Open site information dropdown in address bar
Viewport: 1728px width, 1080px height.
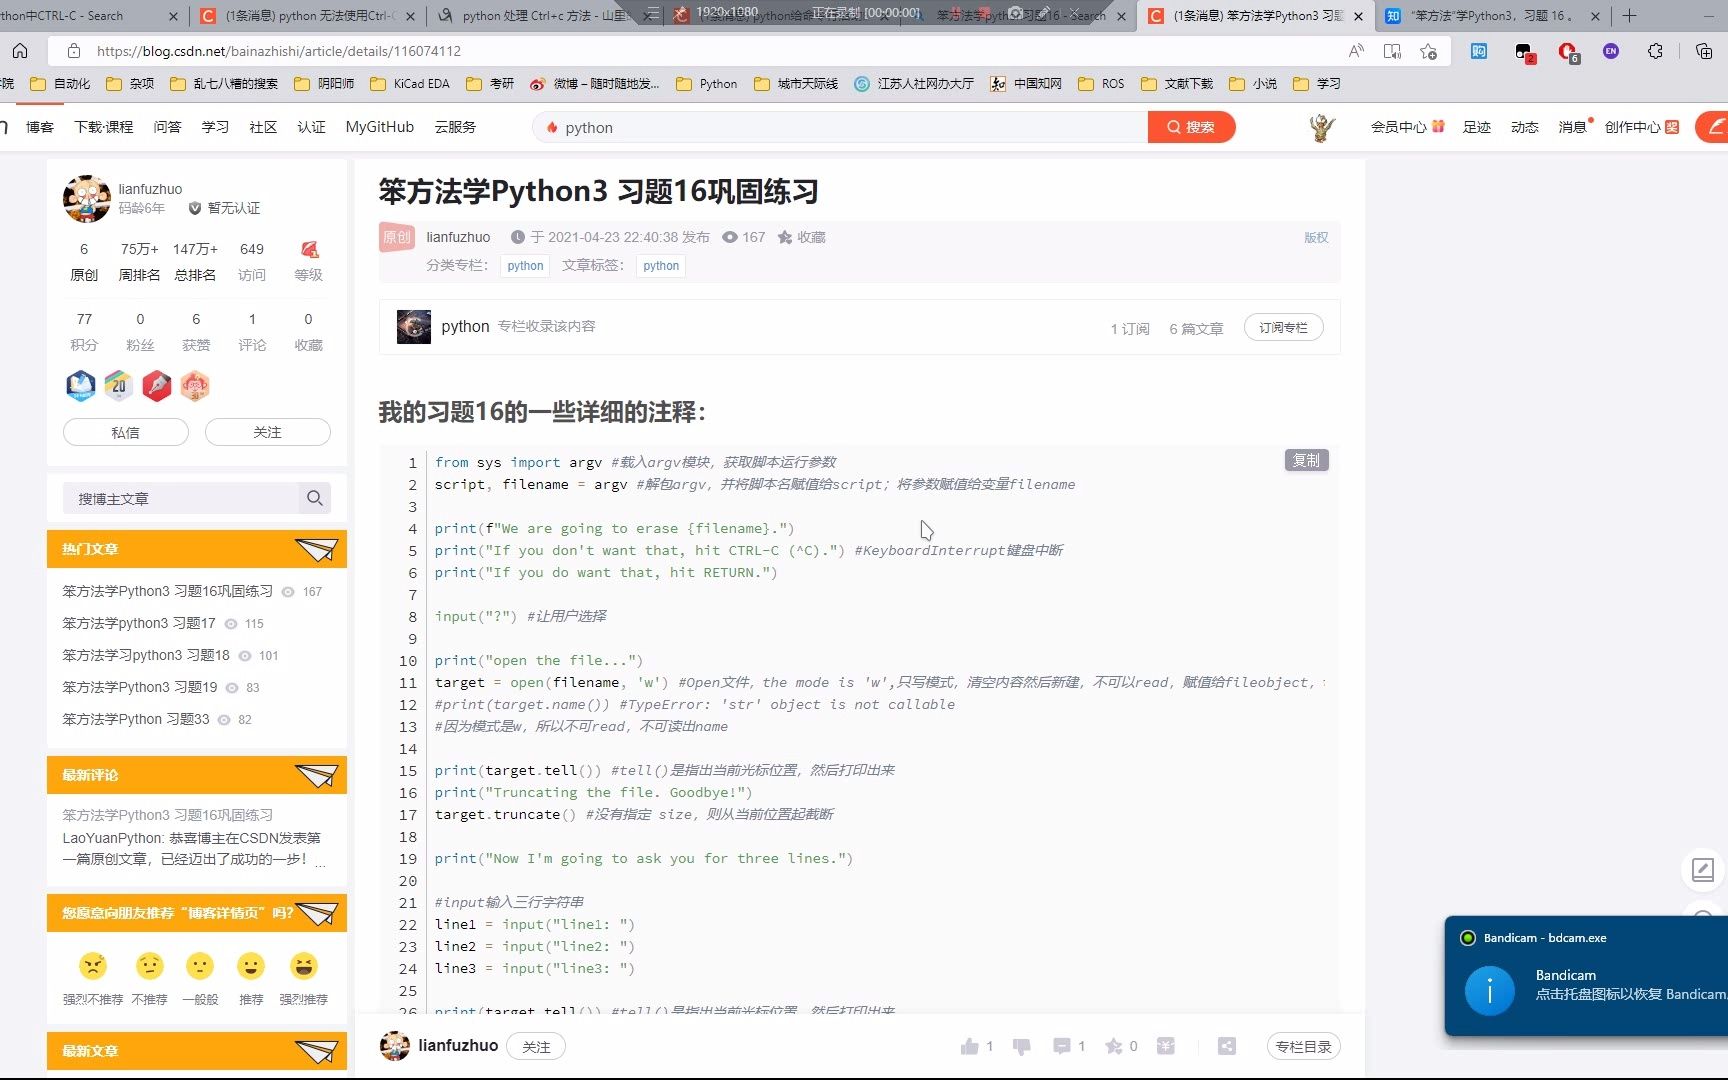[x=73, y=50]
